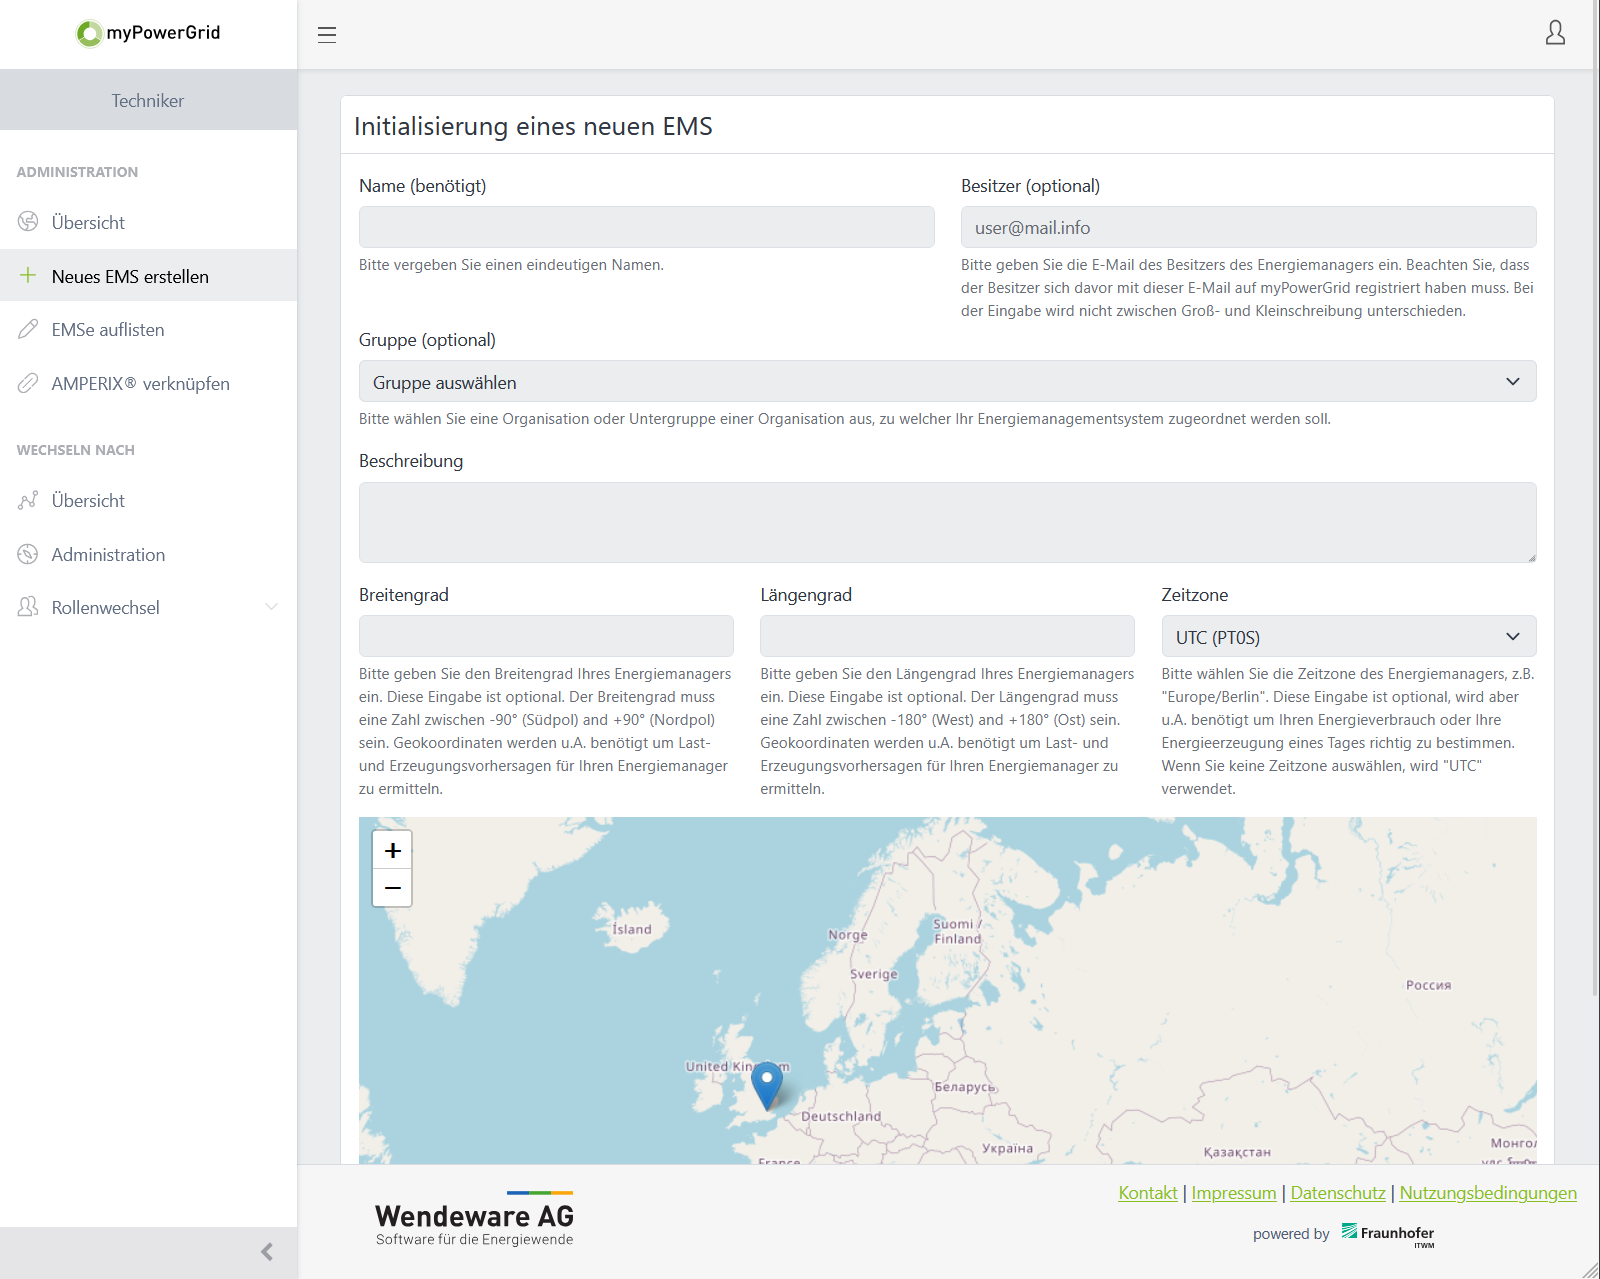1600x1279 pixels.
Task: Open Administration in the sidebar
Action: click(108, 555)
